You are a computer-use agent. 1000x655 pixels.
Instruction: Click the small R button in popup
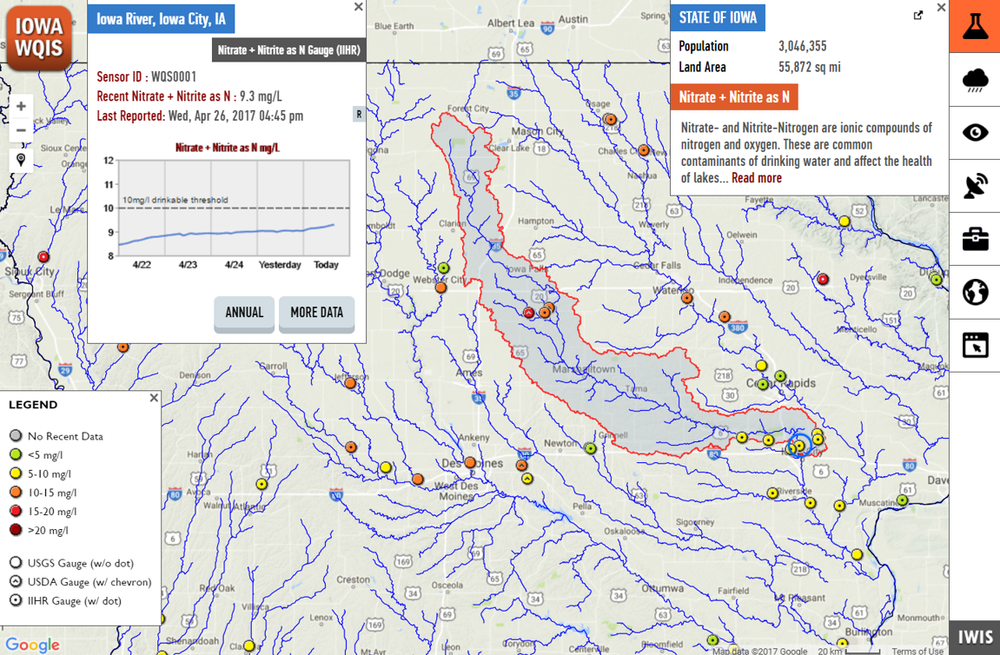click(358, 114)
